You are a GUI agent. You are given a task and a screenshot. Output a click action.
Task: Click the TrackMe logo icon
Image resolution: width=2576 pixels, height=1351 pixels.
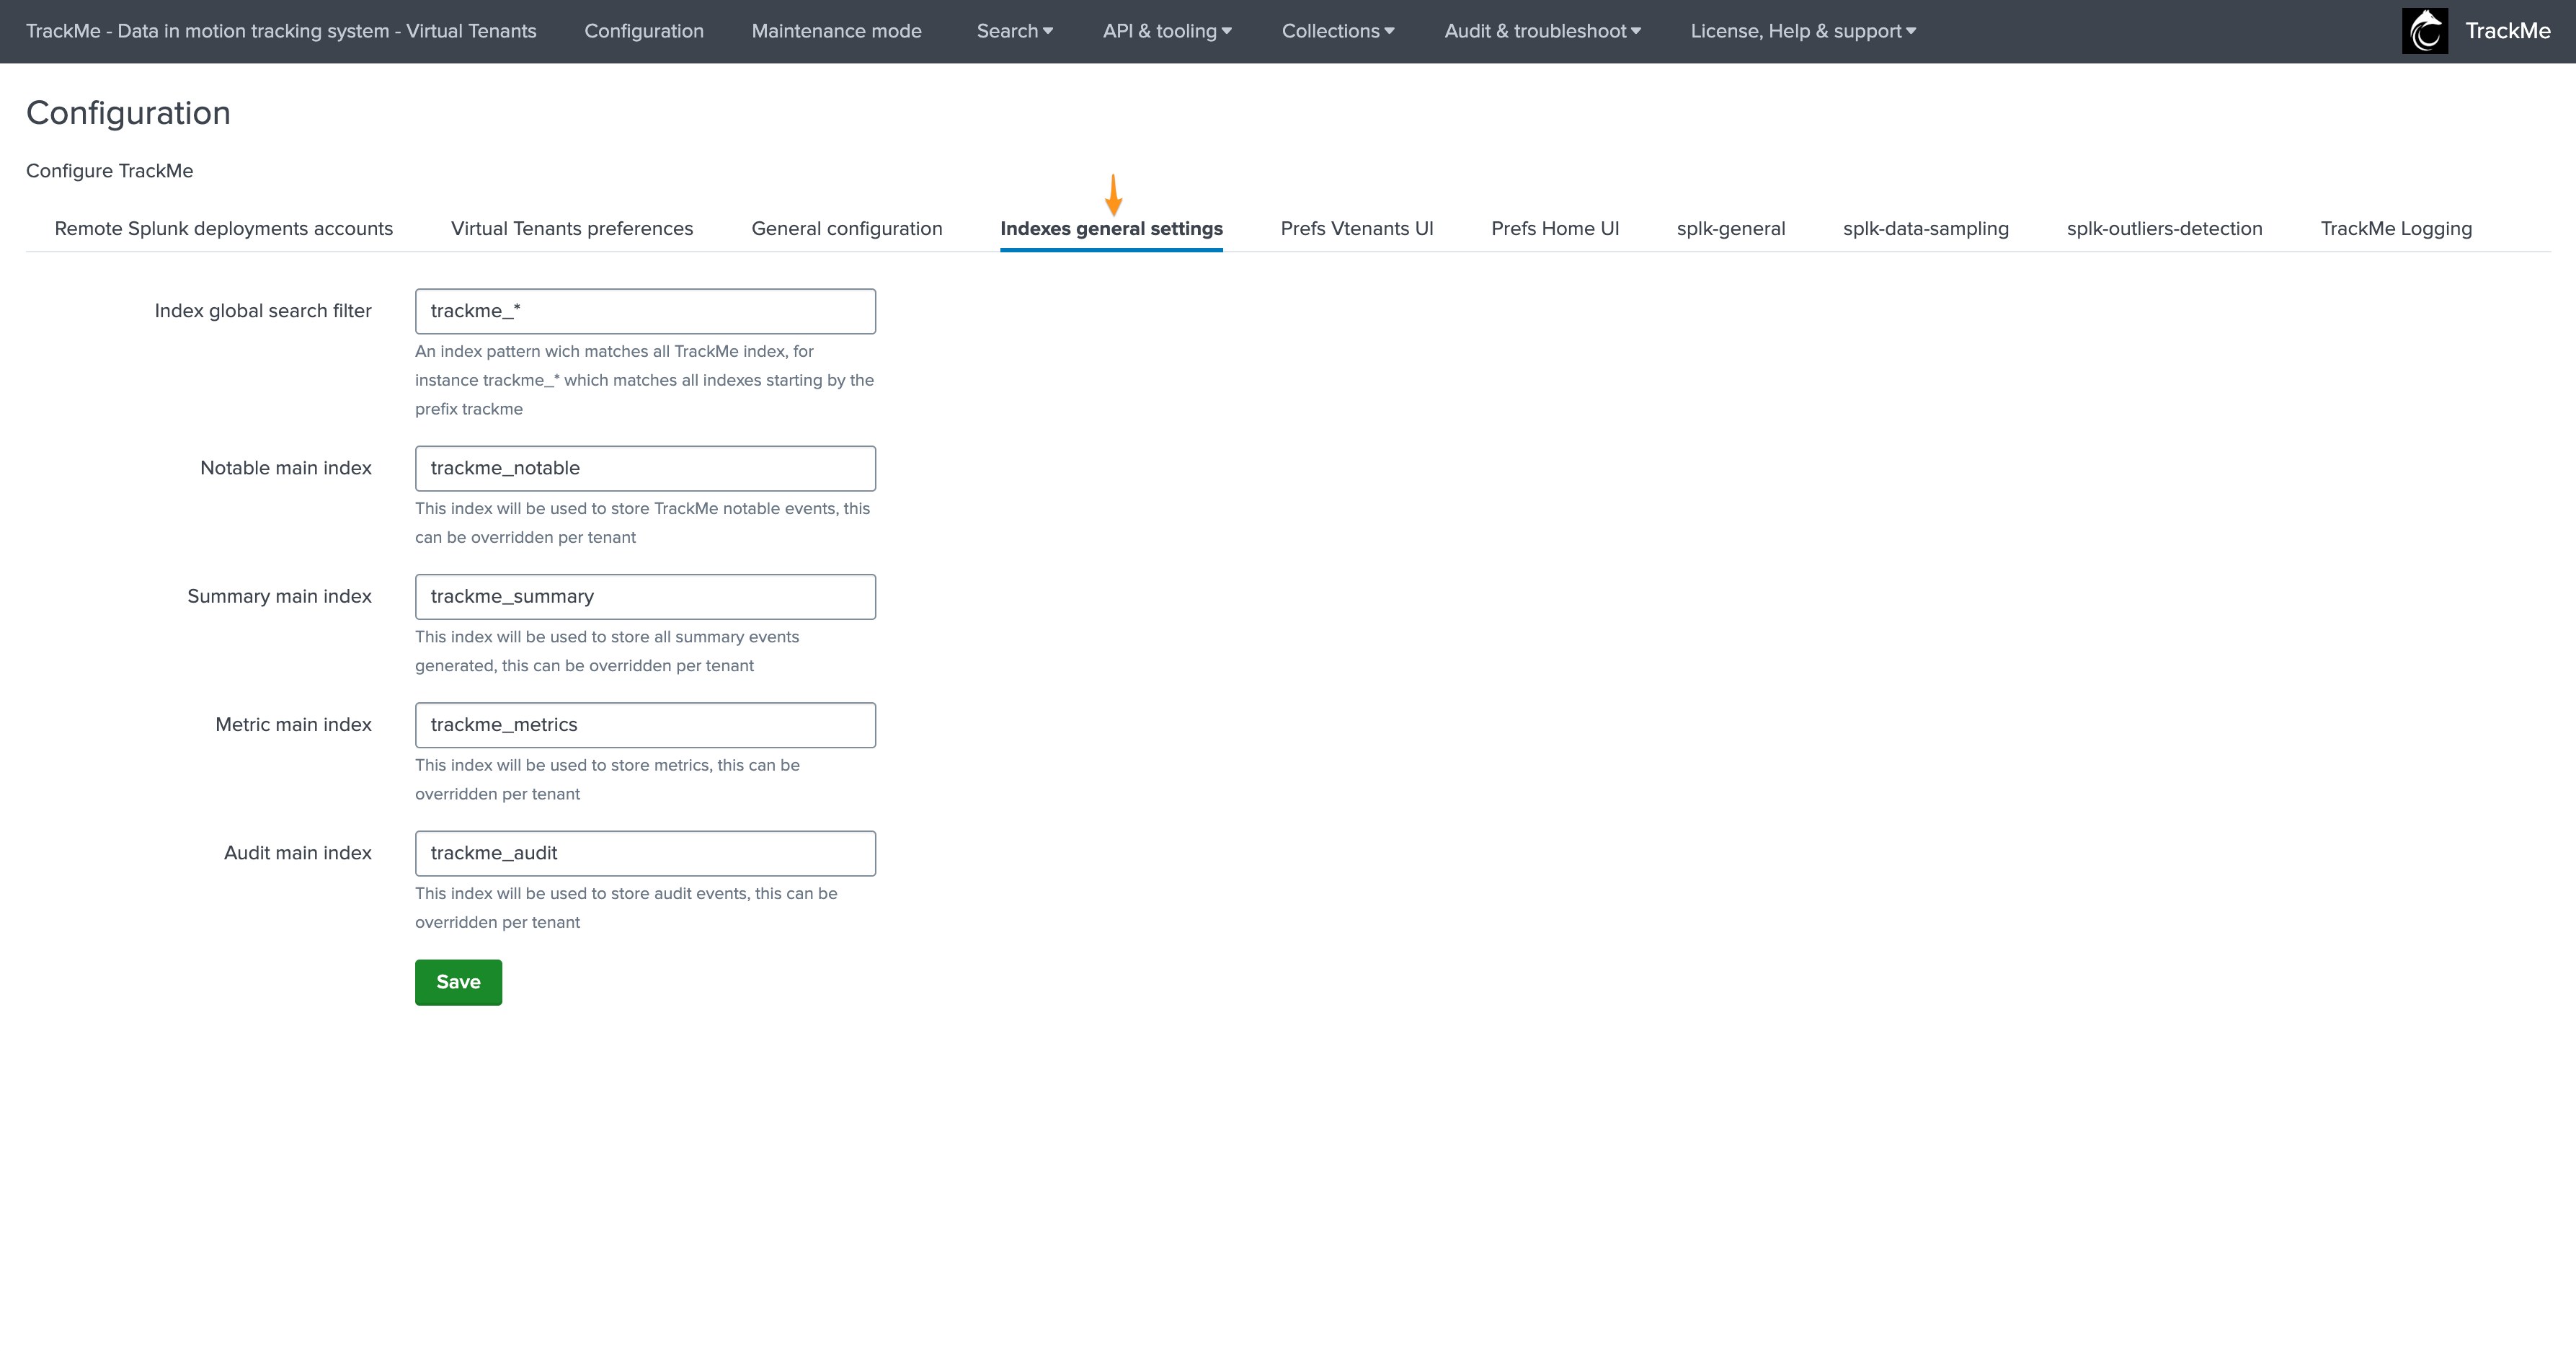2424,31
